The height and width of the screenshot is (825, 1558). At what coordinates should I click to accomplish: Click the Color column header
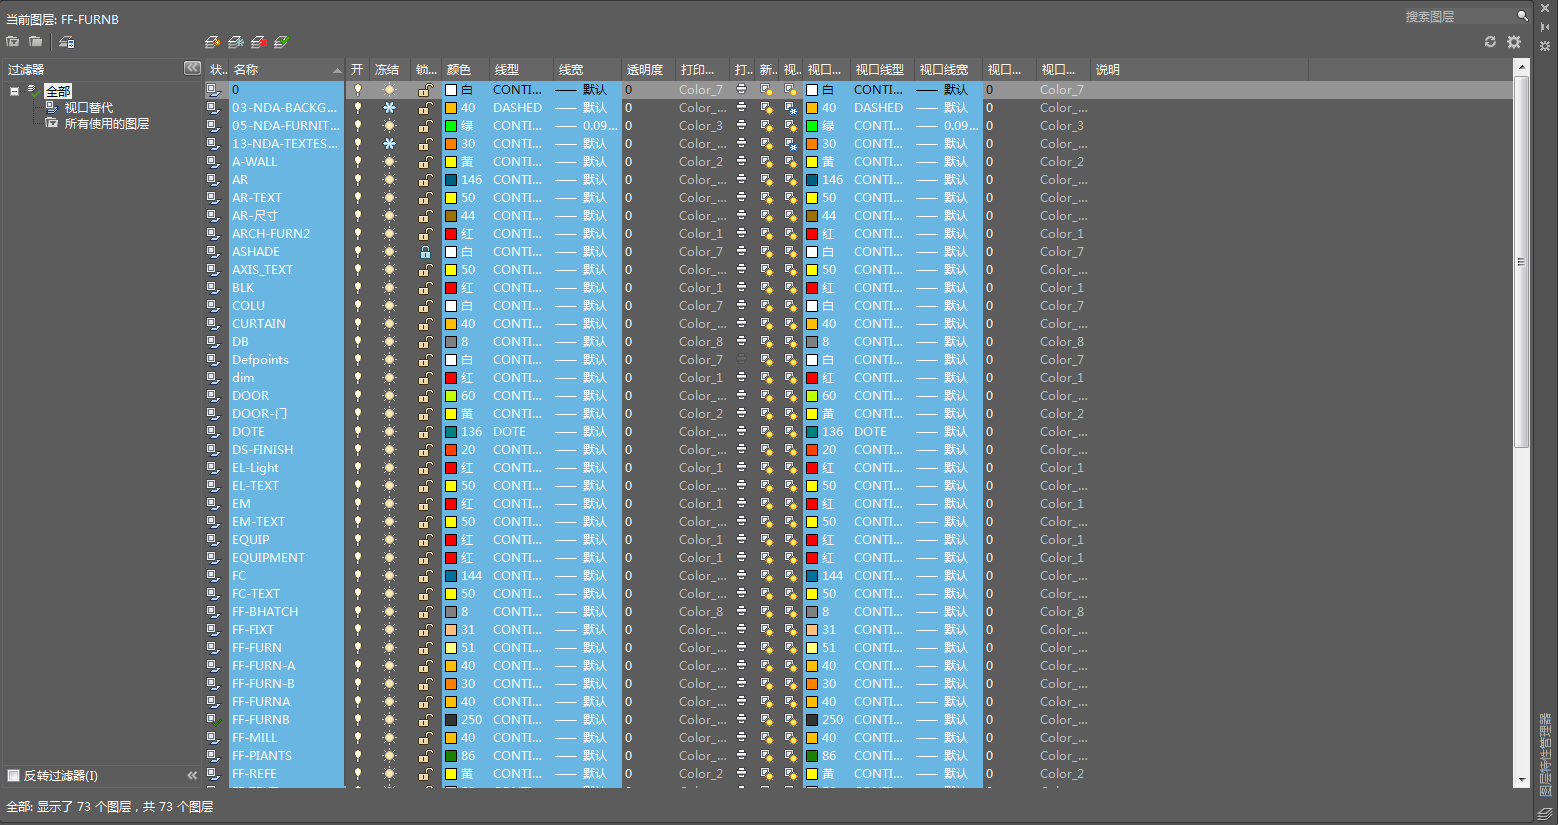tap(465, 70)
